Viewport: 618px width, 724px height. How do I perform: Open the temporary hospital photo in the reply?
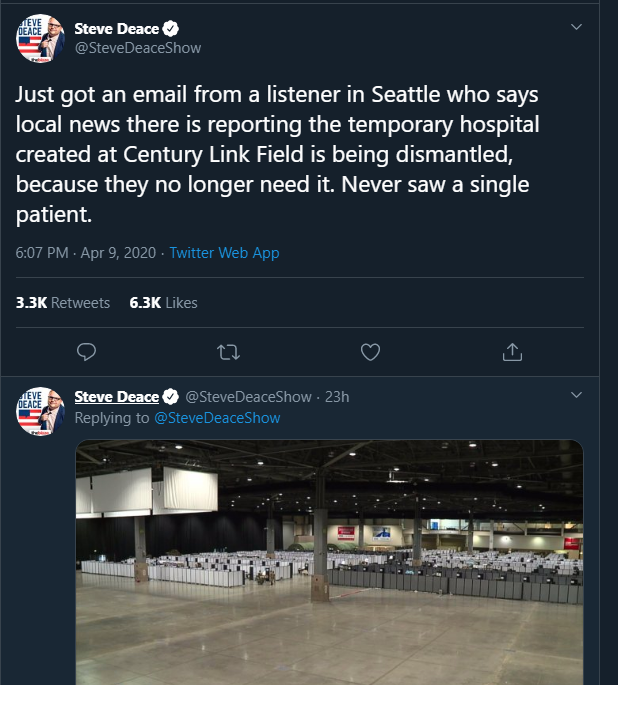coord(329,560)
